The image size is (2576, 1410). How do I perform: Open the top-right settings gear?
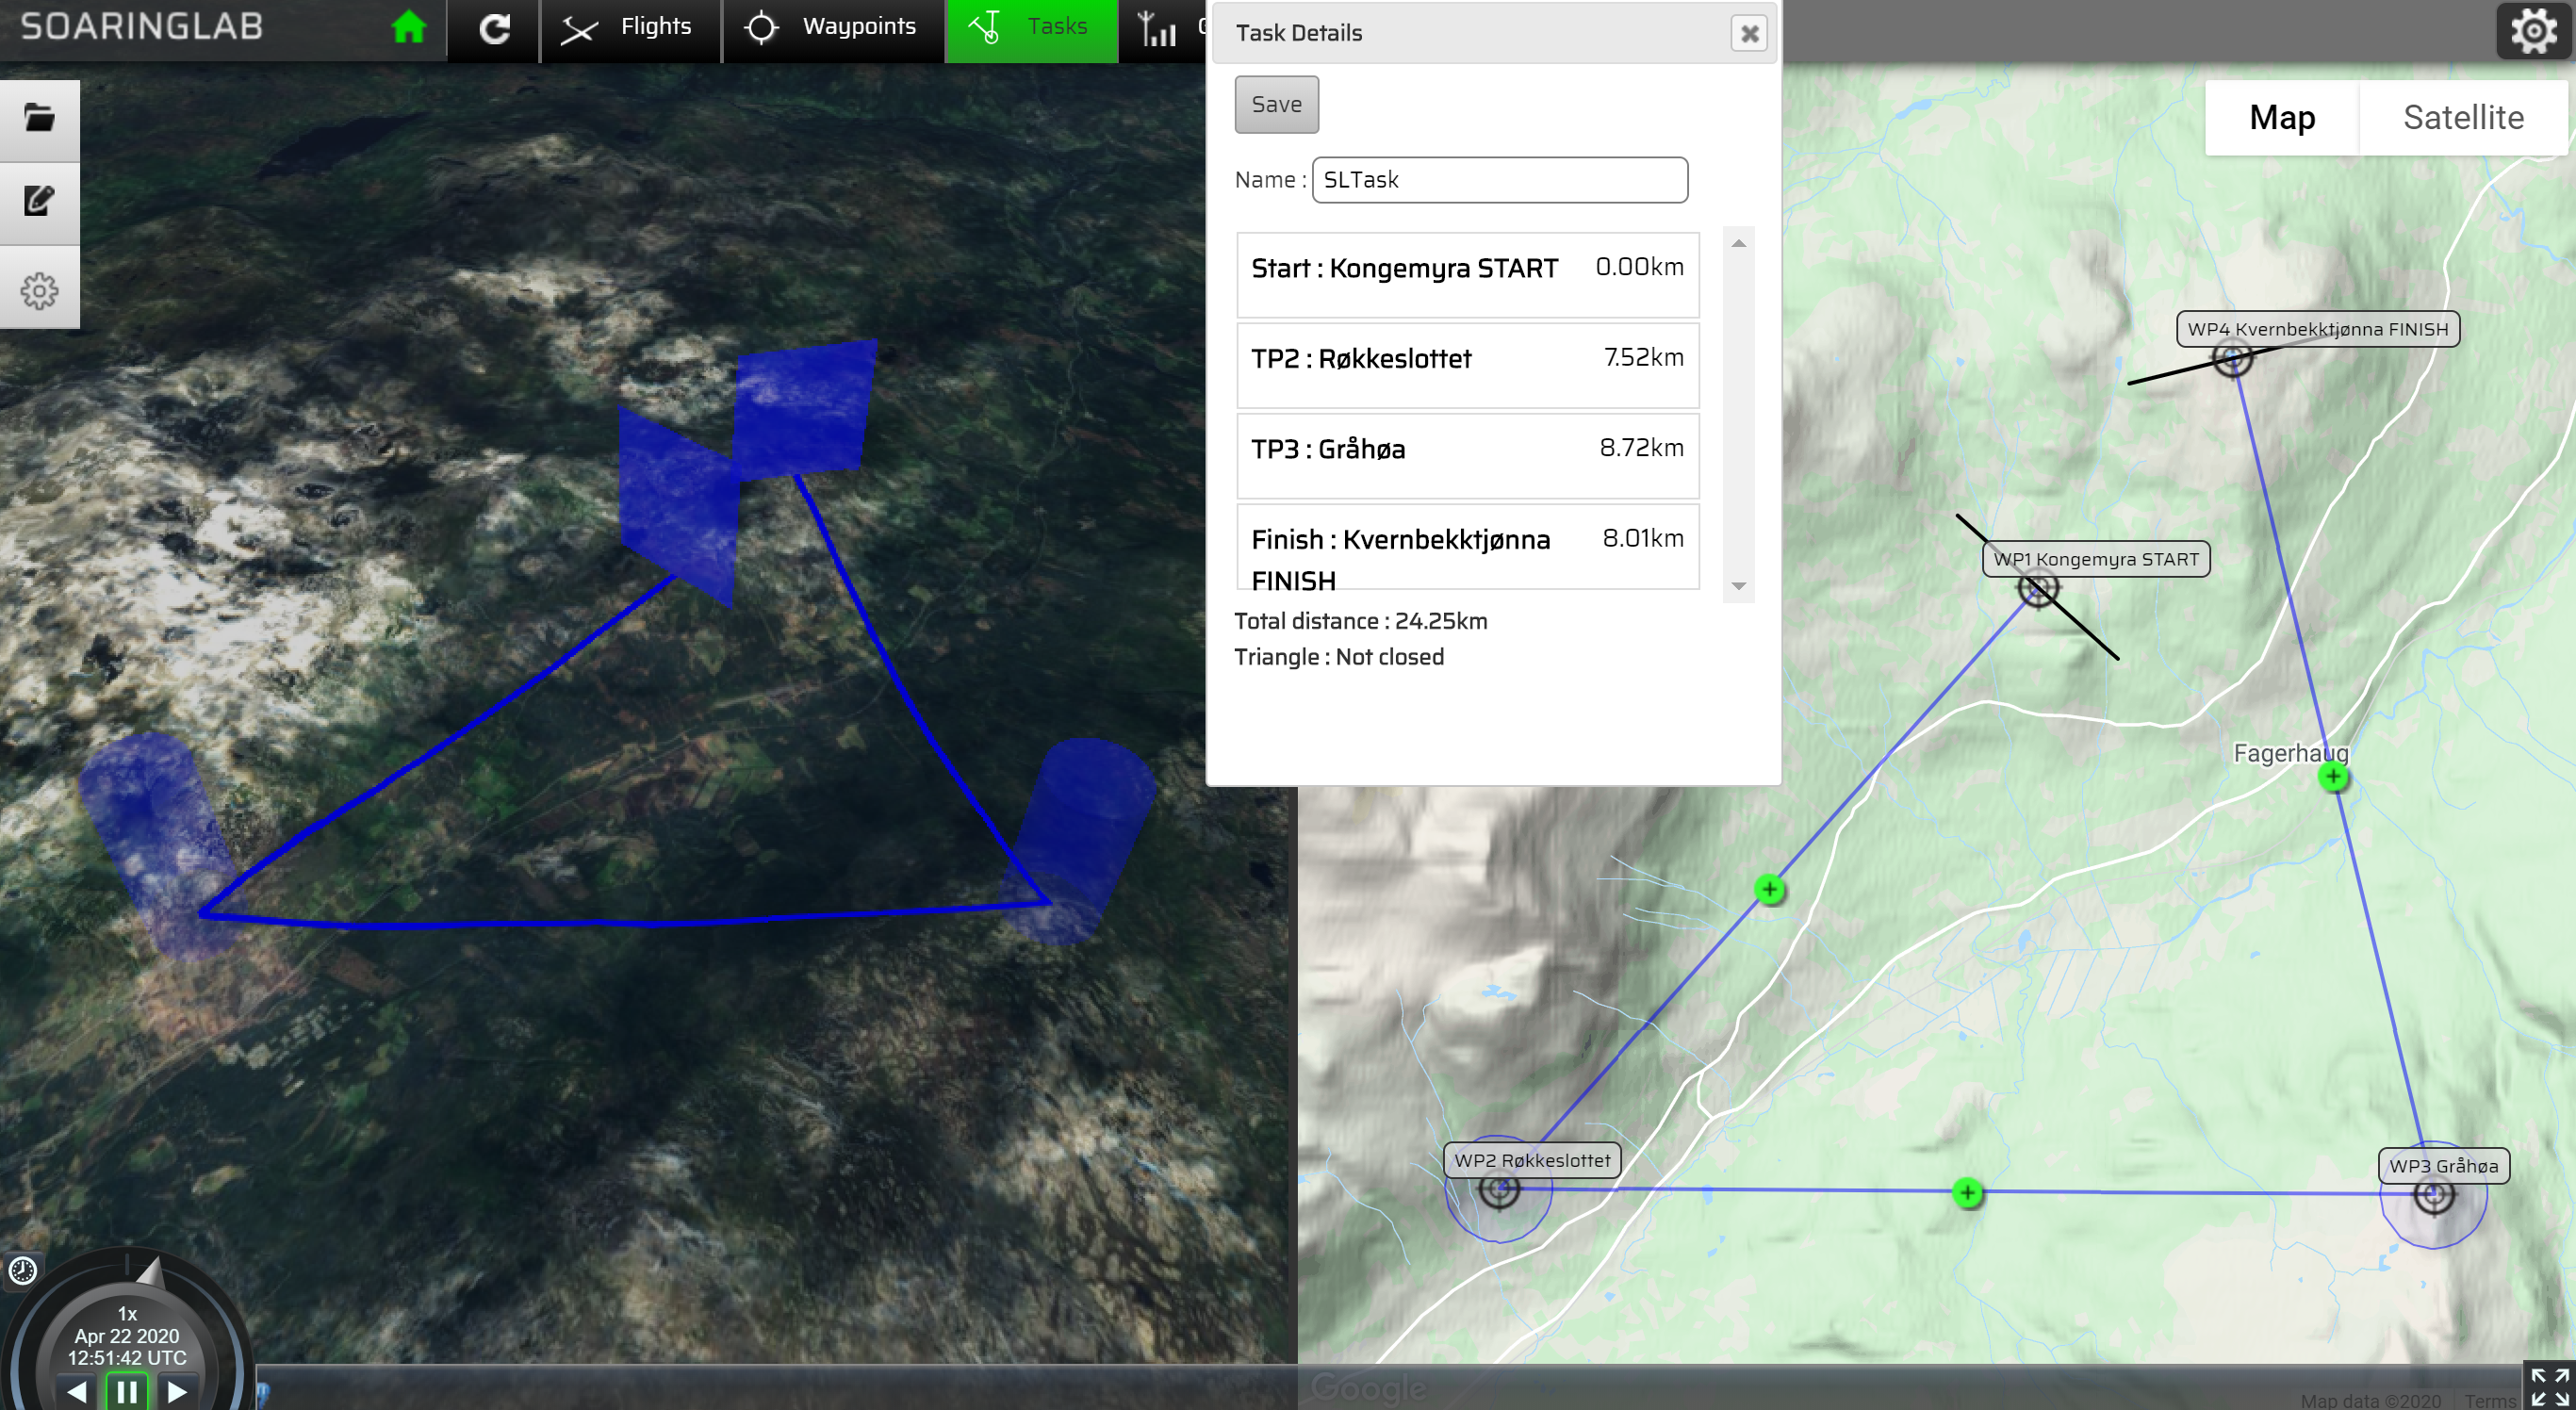pyautogui.click(x=2534, y=31)
